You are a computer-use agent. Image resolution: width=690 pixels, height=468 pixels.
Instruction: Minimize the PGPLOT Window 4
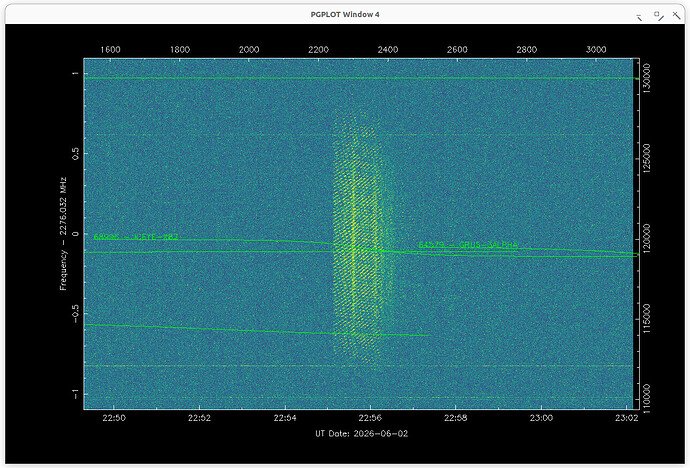coord(639,17)
